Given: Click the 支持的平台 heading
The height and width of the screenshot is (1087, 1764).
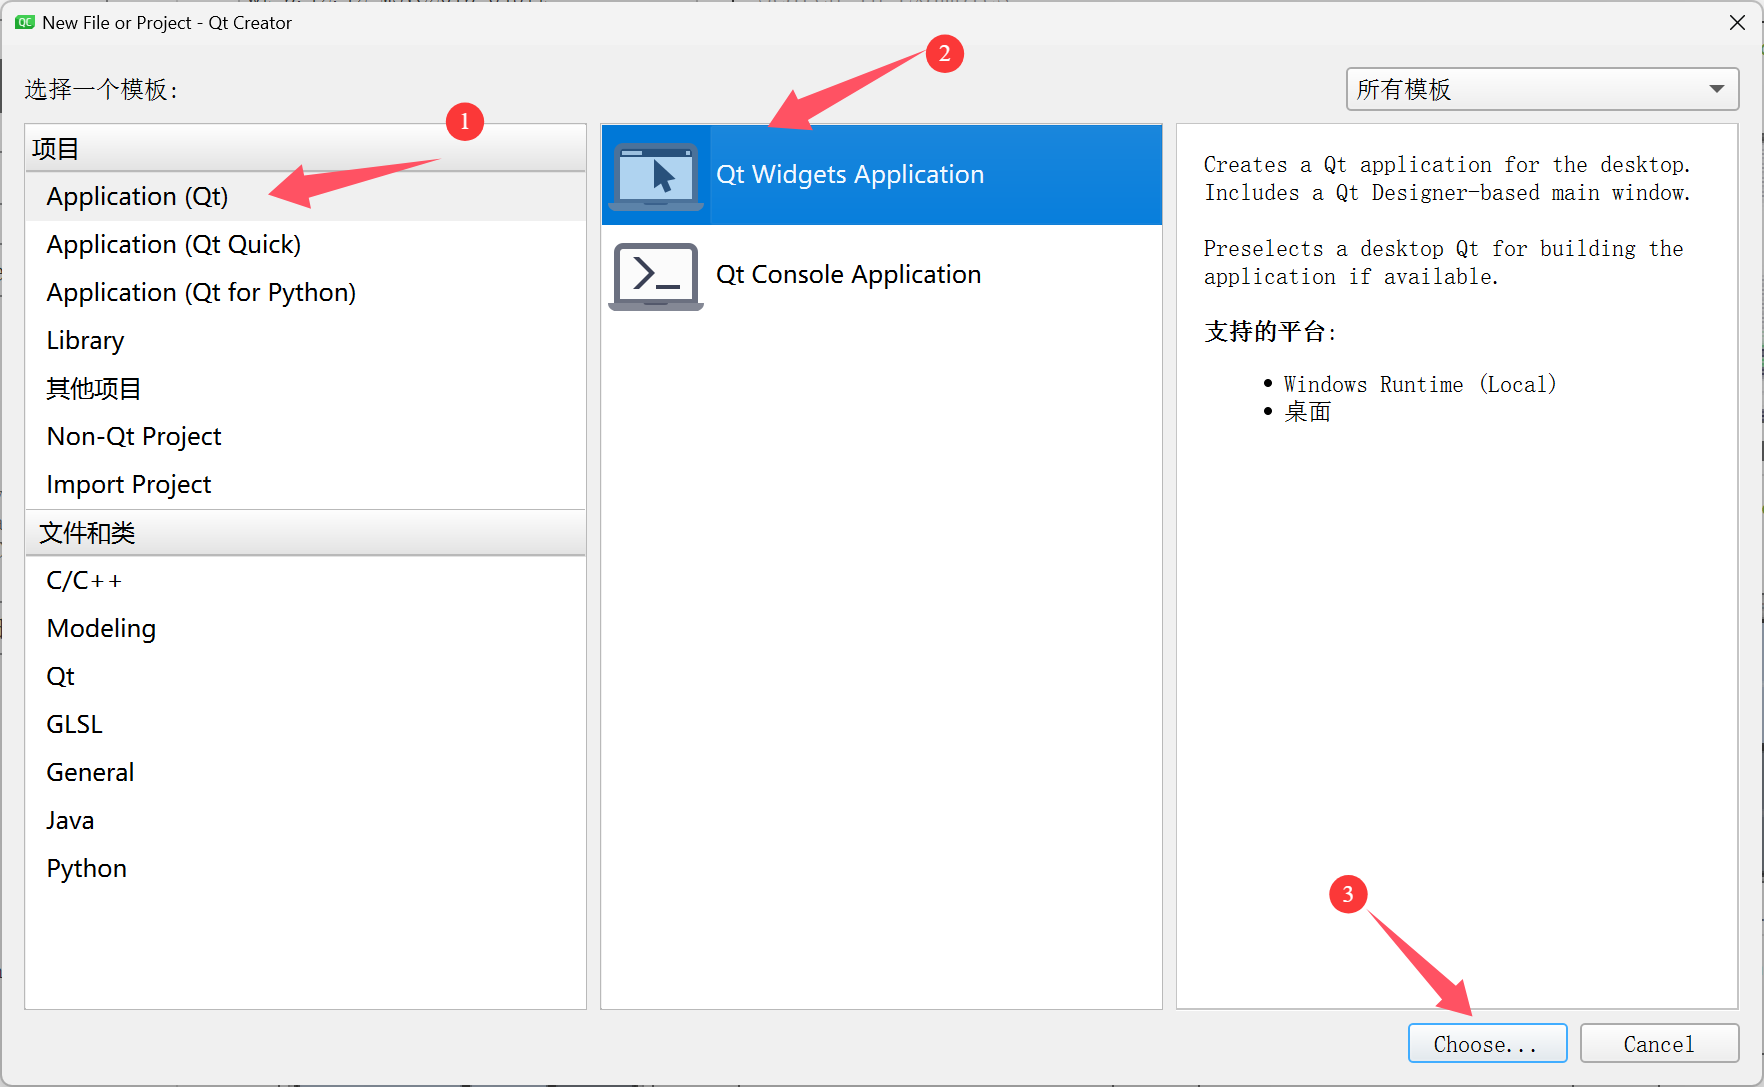Looking at the screenshot, I should (1270, 331).
